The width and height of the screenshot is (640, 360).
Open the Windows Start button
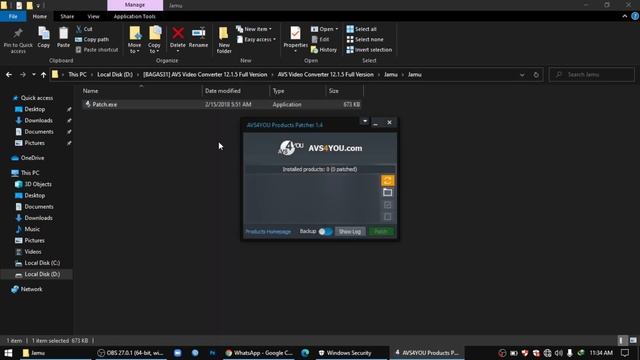(x=8, y=353)
